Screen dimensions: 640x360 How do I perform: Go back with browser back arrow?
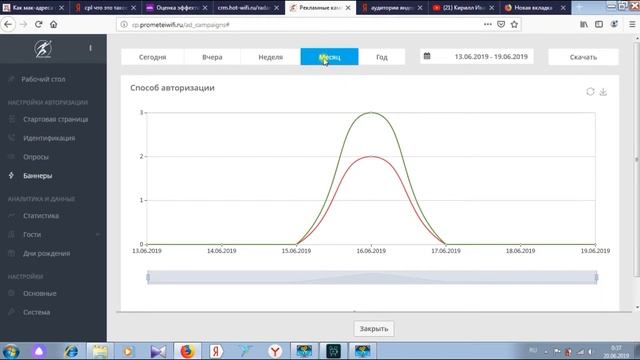point(8,24)
